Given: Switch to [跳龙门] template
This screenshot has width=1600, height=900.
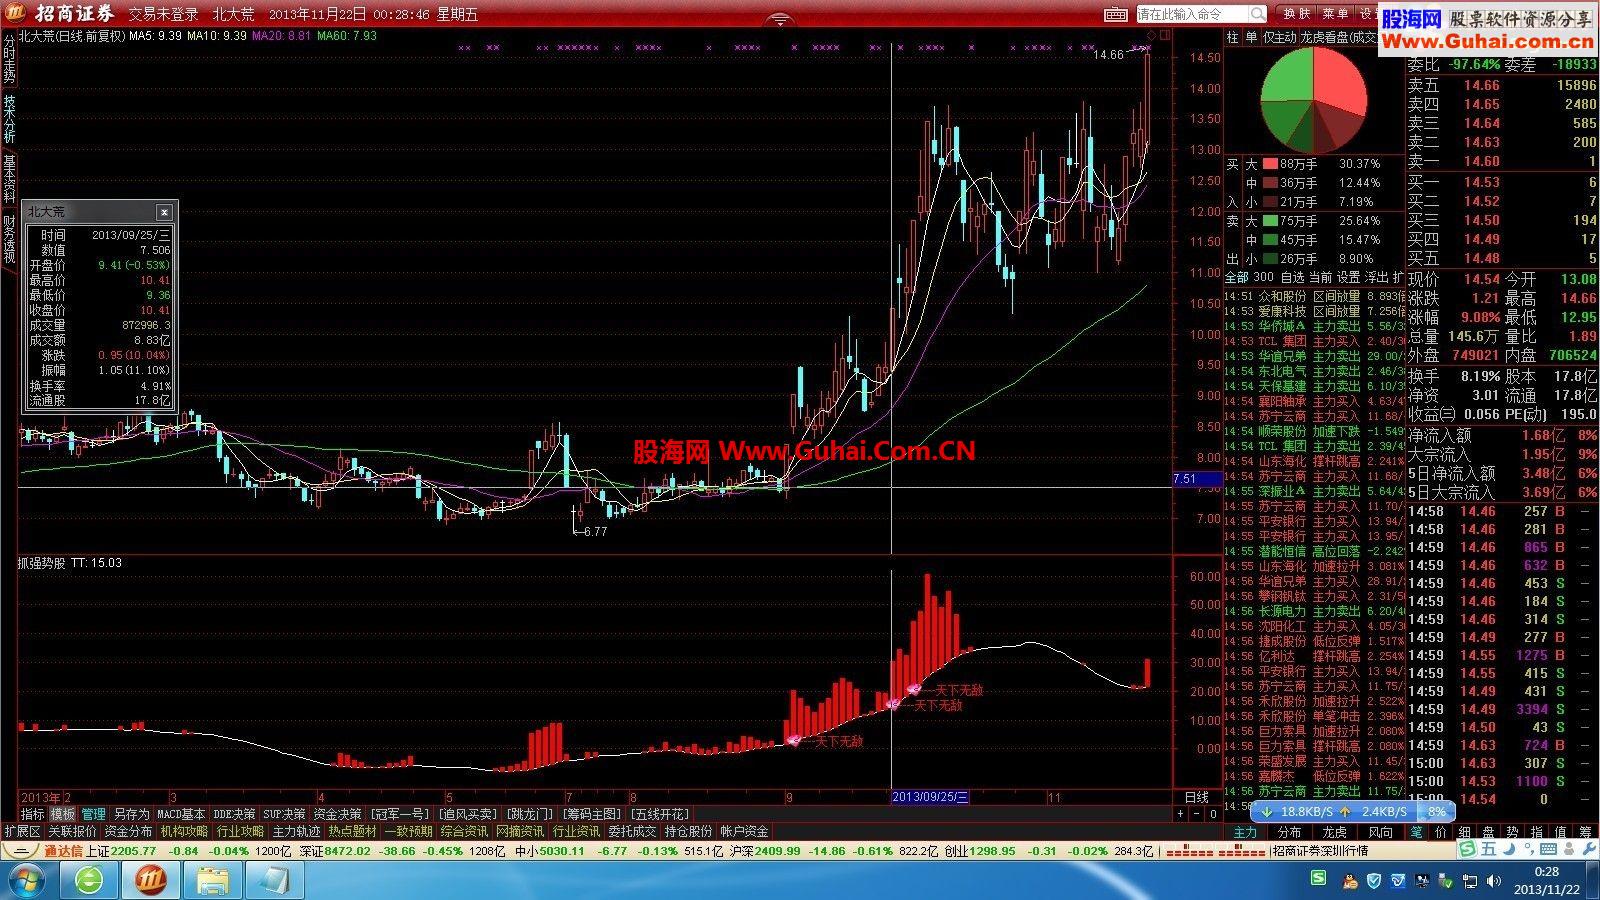Looking at the screenshot, I should click(x=529, y=815).
